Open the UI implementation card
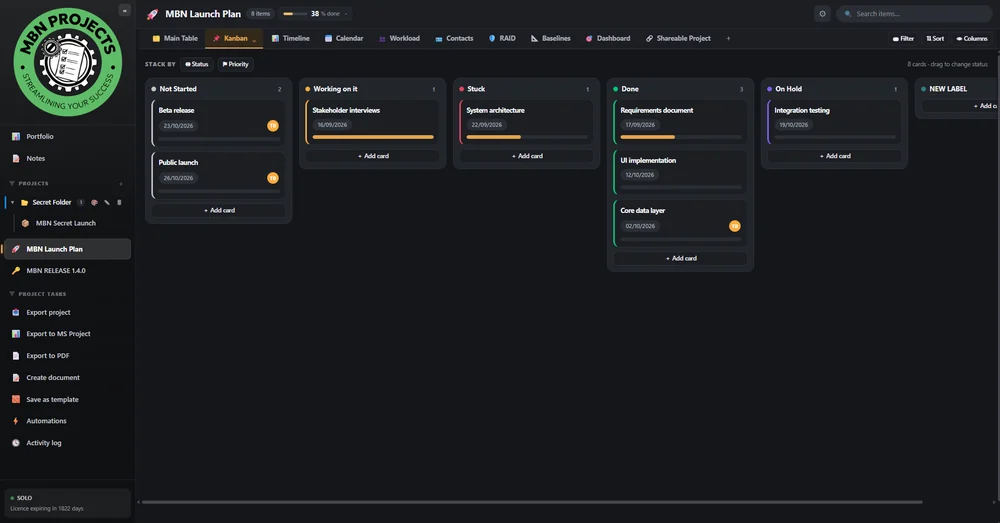This screenshot has width=1000, height=523. coord(680,172)
